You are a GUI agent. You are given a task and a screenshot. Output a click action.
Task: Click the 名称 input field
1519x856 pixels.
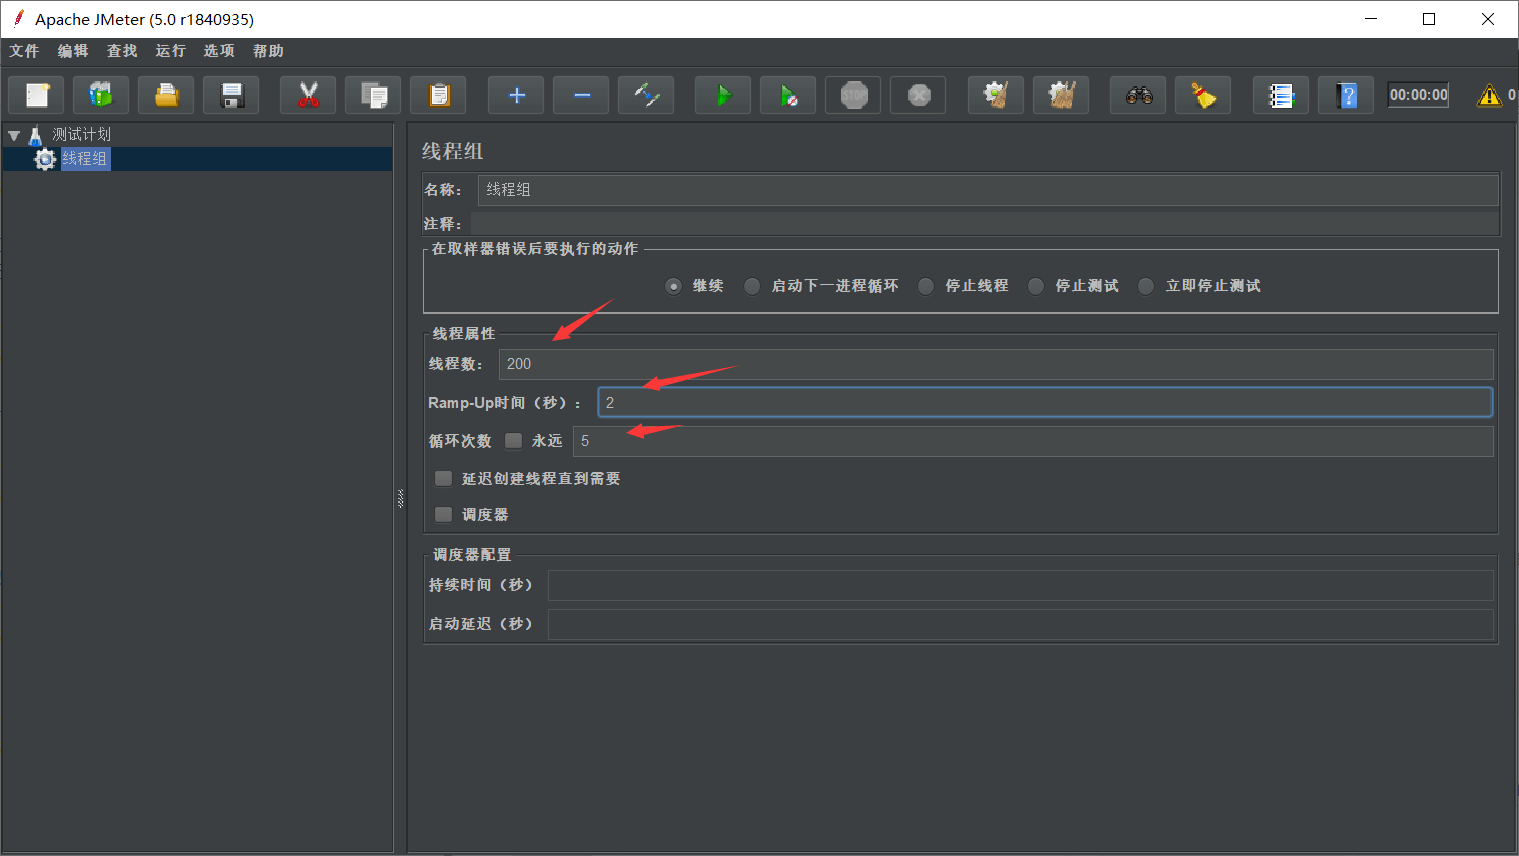(988, 190)
